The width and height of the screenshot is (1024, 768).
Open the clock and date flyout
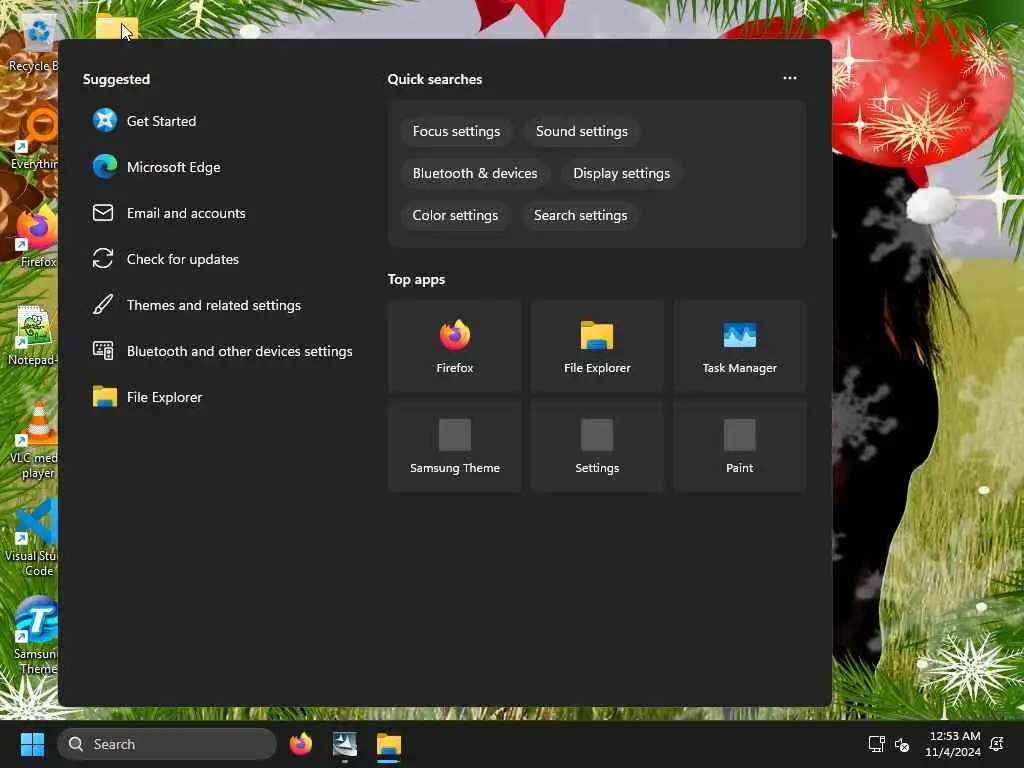pos(953,744)
